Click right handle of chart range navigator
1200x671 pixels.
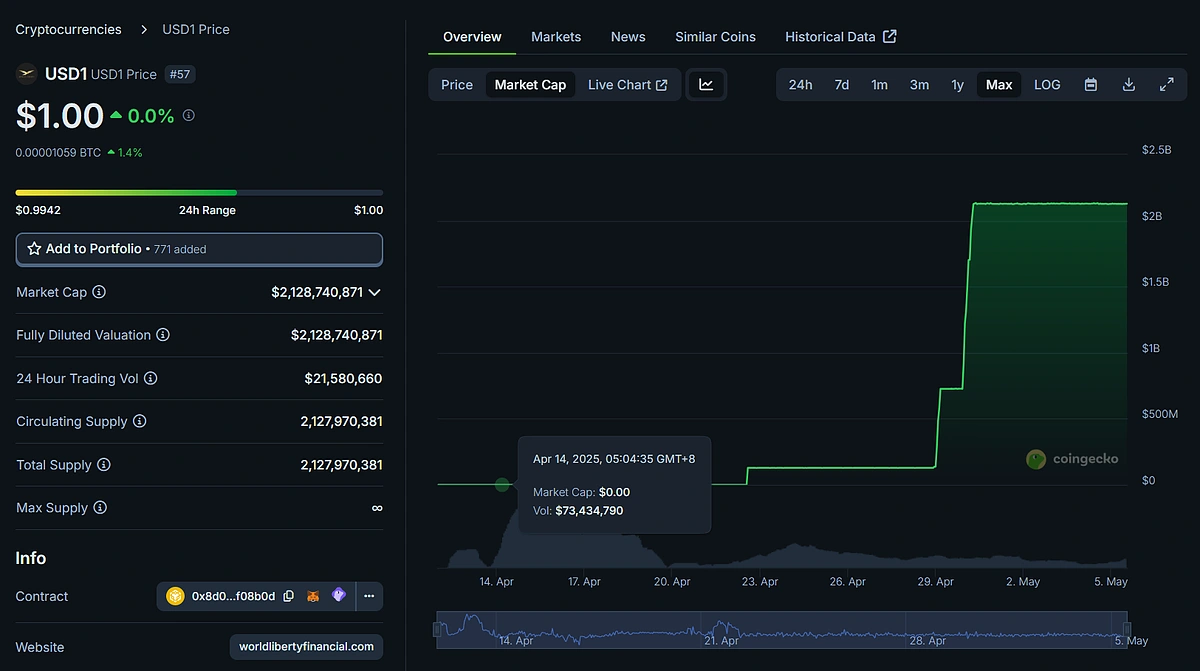coord(1128,629)
